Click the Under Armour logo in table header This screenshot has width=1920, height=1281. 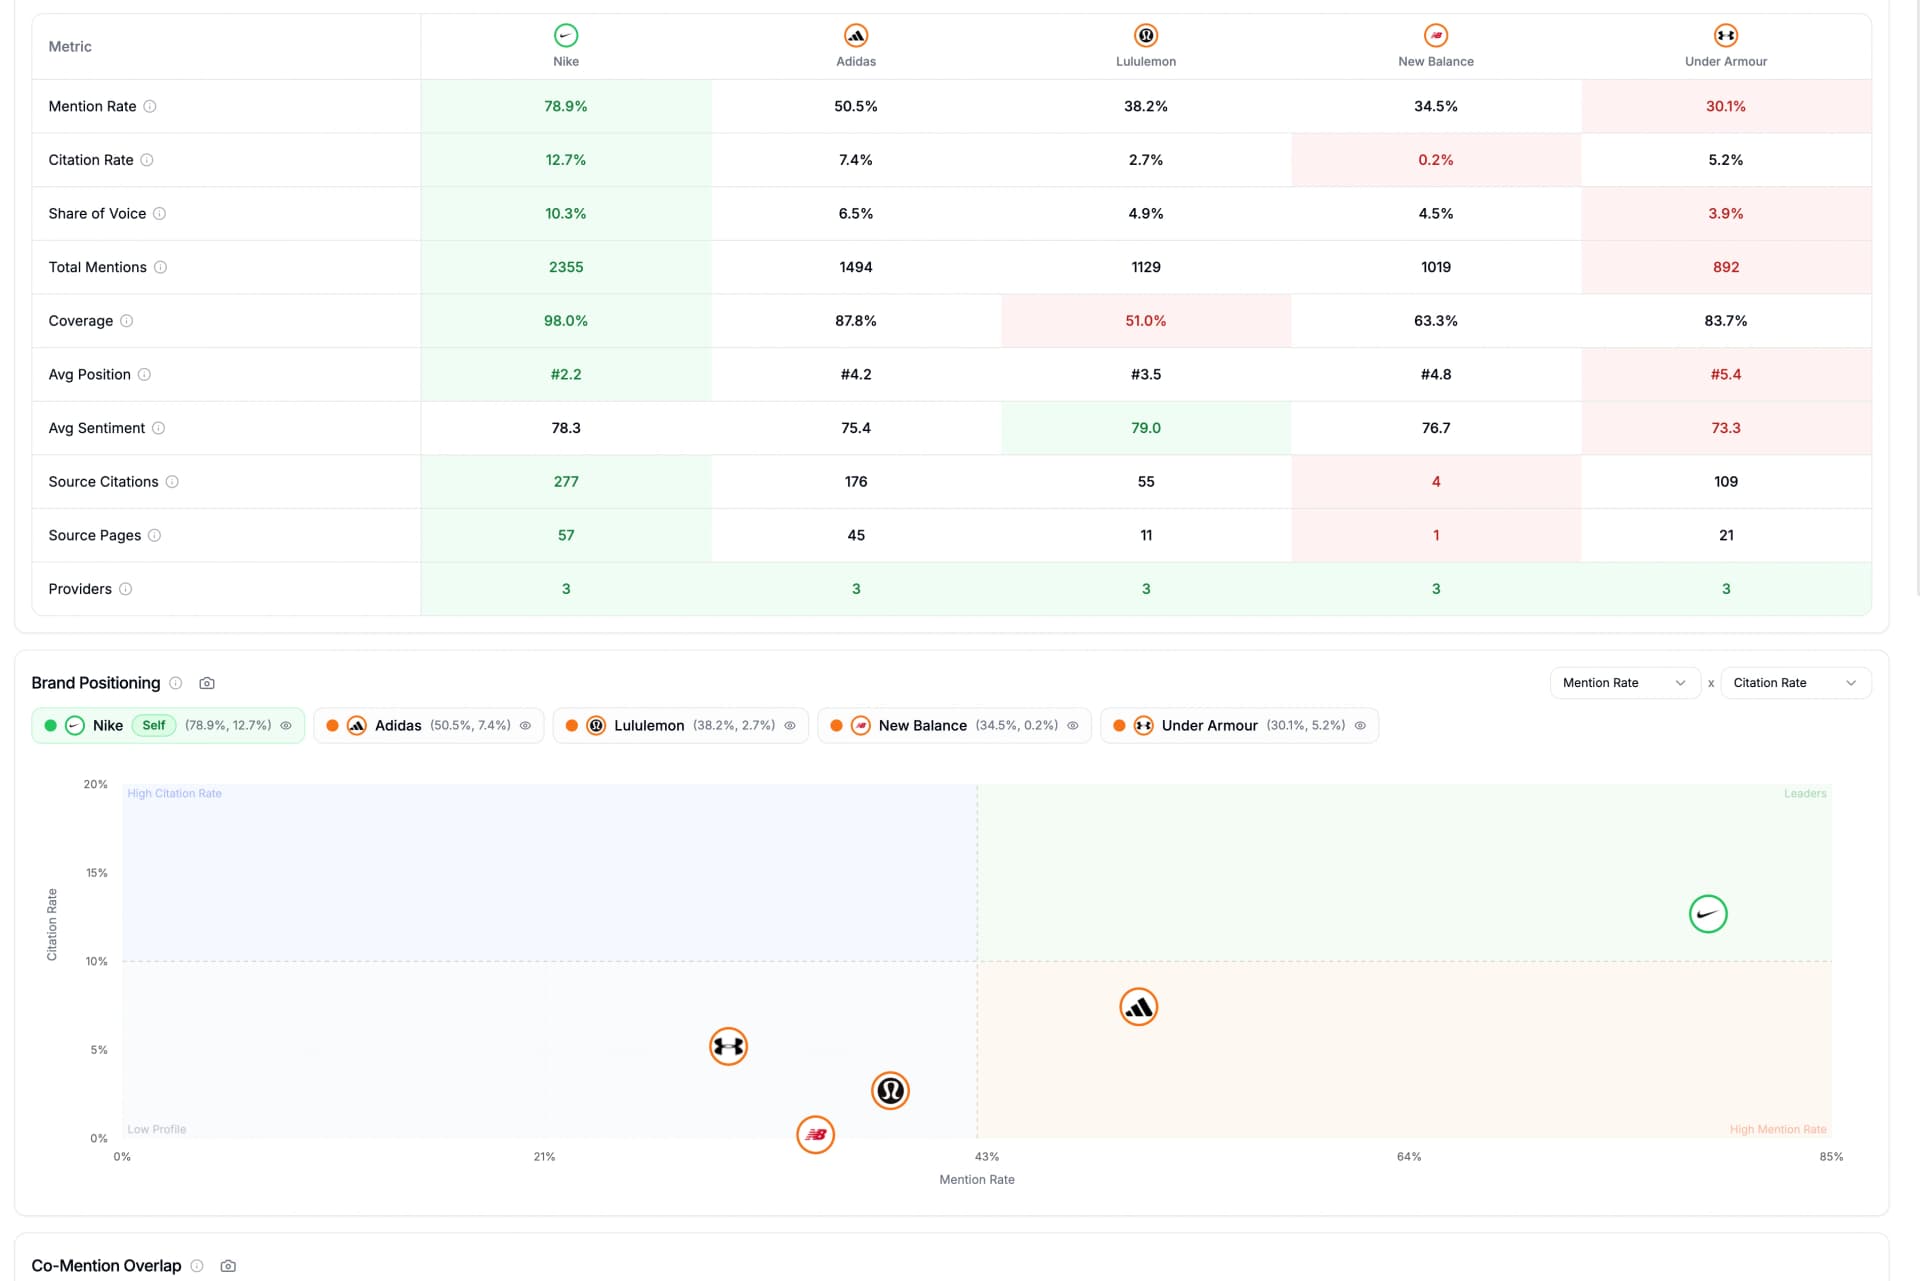[x=1726, y=36]
